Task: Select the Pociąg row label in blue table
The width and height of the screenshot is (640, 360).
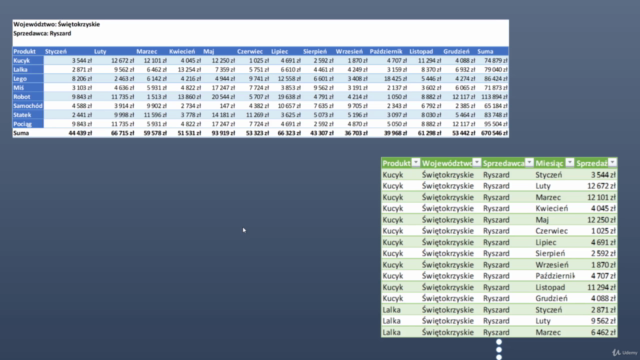Action: click(x=22, y=124)
